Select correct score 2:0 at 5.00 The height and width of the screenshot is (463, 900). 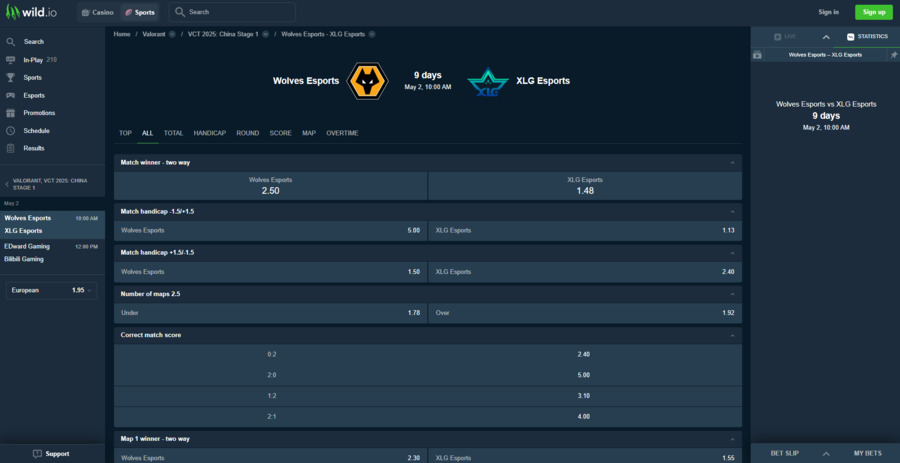428,375
